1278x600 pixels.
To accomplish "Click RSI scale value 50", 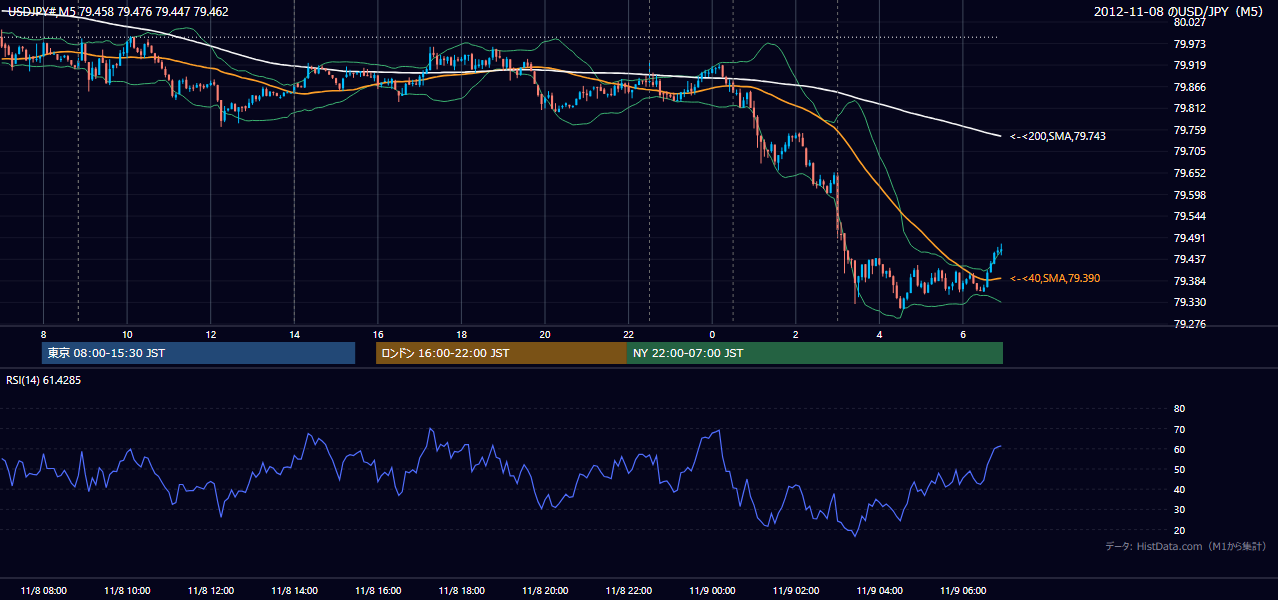I will 1179,469.
